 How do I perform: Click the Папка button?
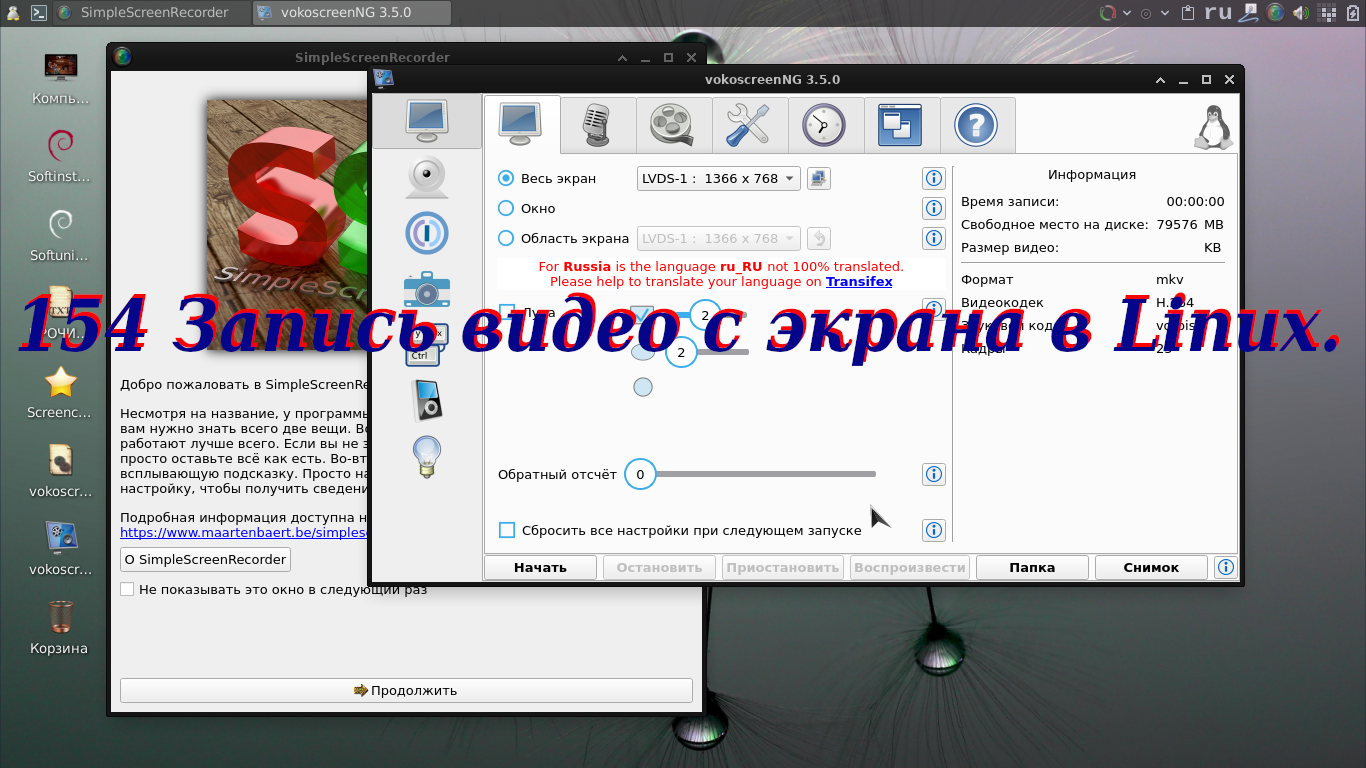(1032, 567)
